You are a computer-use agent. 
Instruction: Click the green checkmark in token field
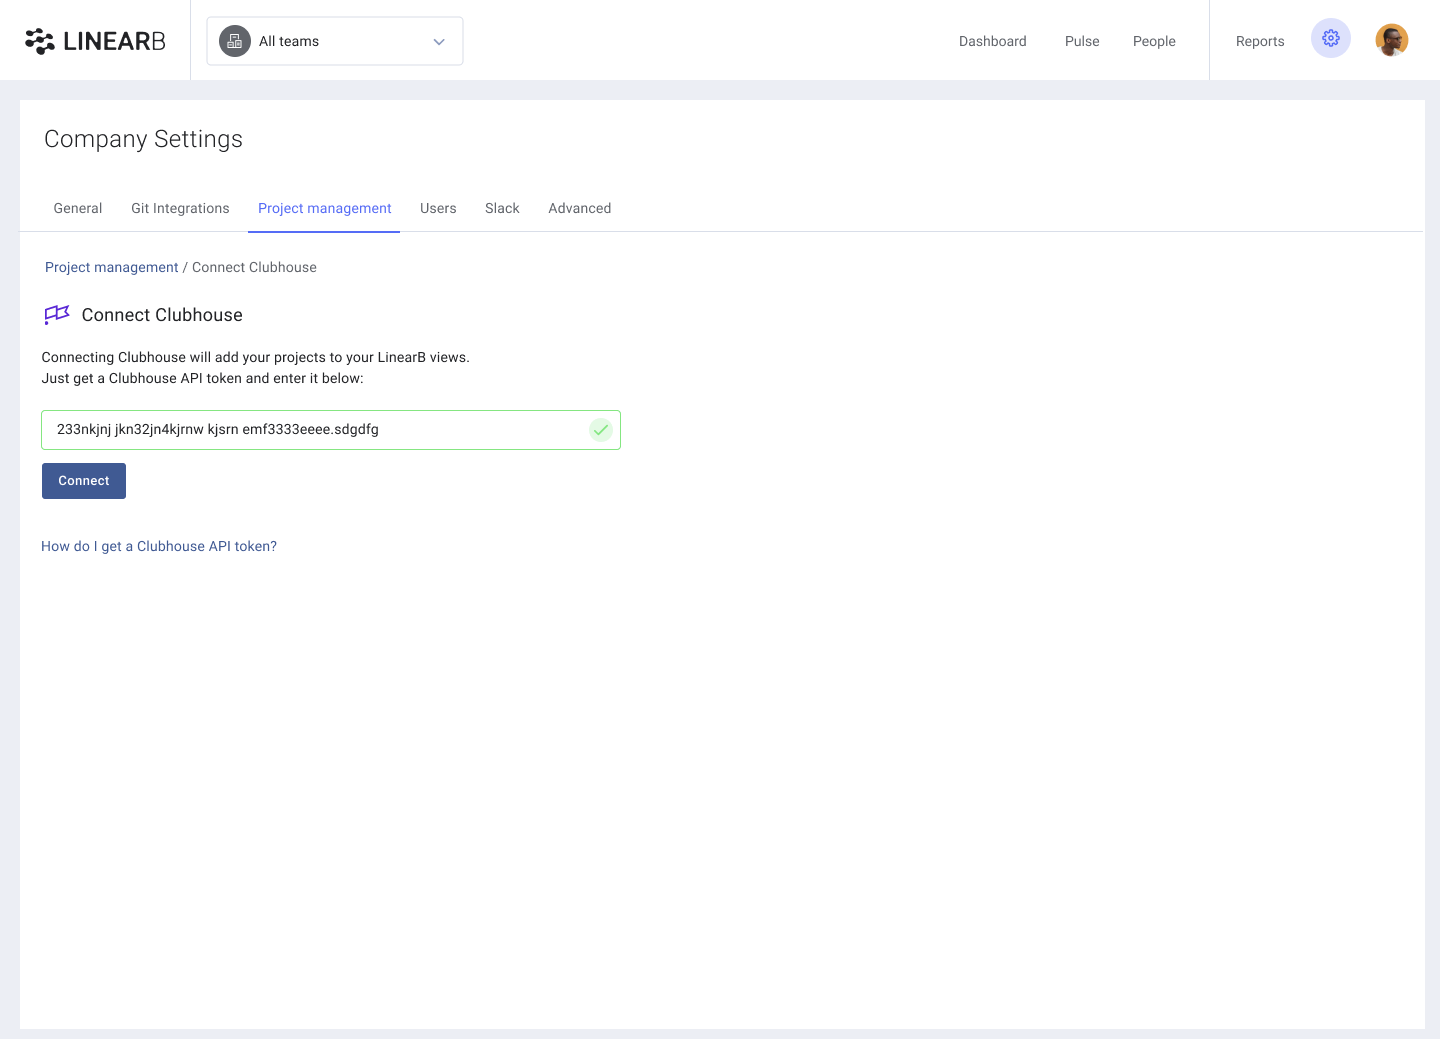(600, 430)
